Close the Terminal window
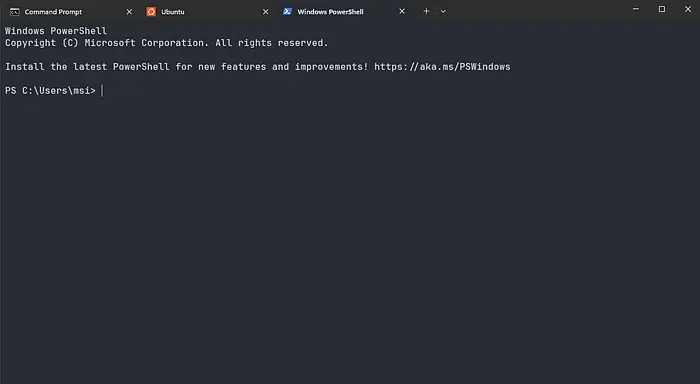This screenshot has width=700, height=384. pyautogui.click(x=688, y=9)
